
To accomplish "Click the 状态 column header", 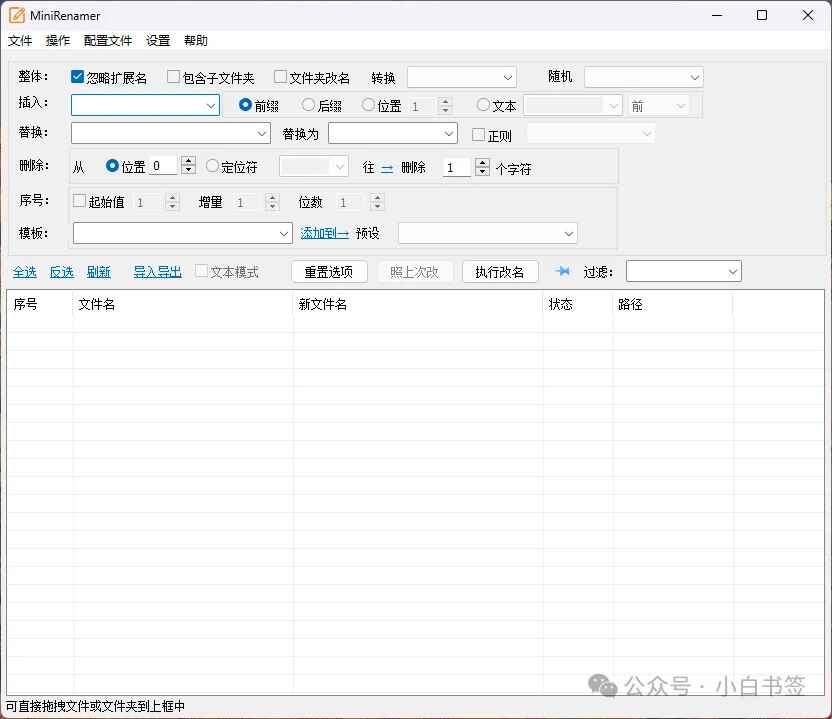I will [578, 304].
